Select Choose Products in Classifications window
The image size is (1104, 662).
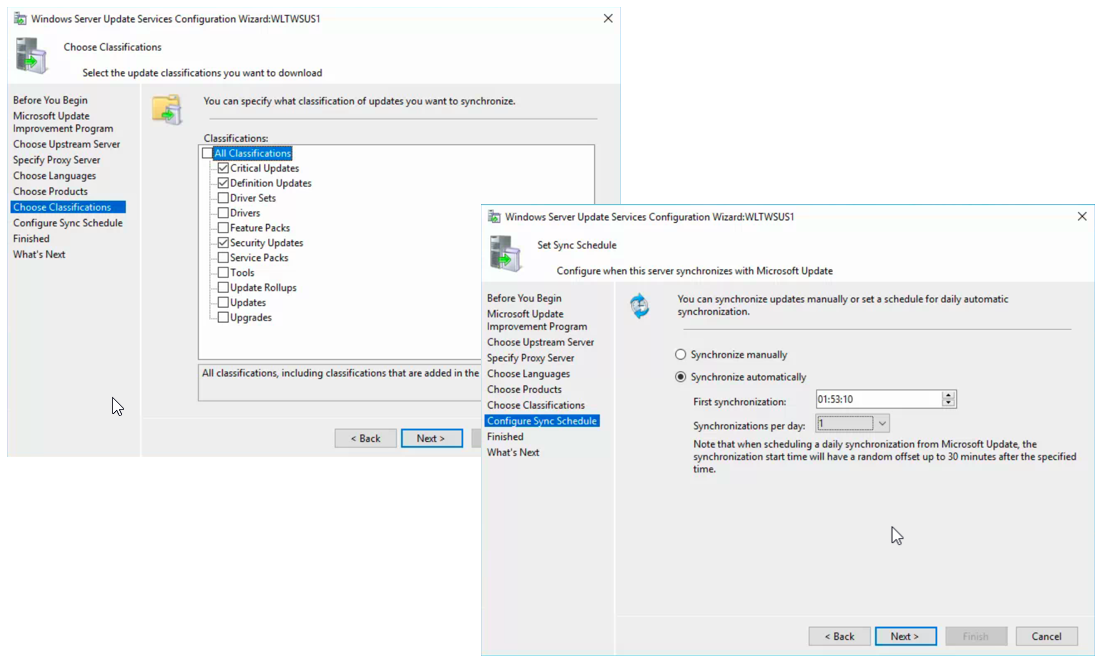tap(50, 191)
